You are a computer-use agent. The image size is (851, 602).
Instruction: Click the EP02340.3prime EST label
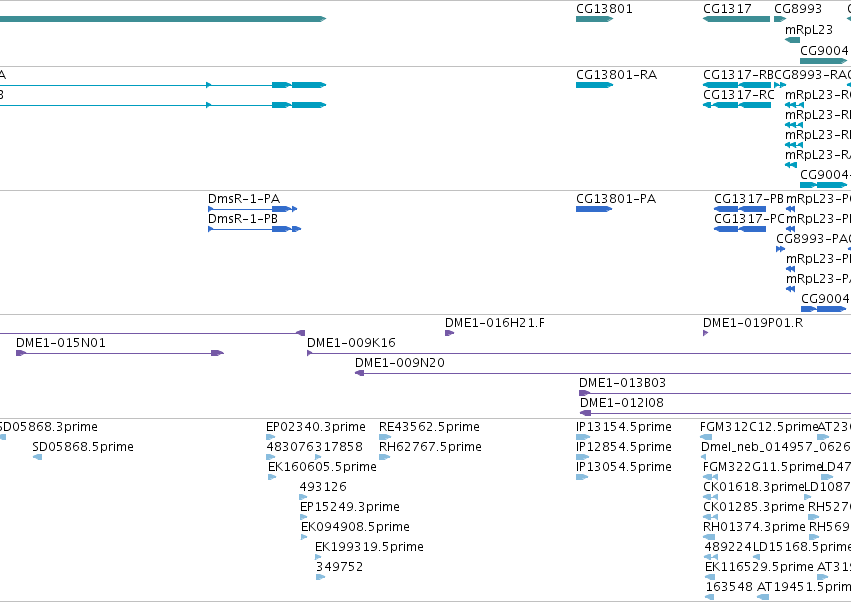[316, 427]
